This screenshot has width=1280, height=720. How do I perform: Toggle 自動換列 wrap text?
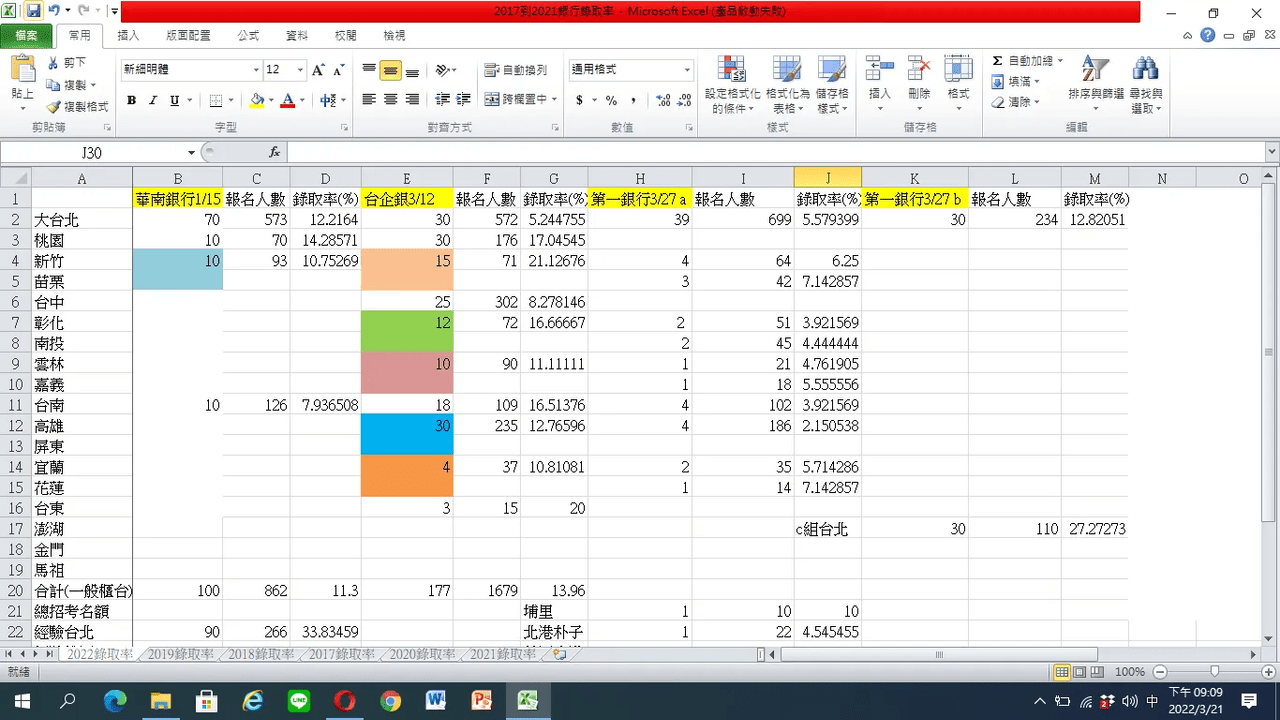coord(516,70)
